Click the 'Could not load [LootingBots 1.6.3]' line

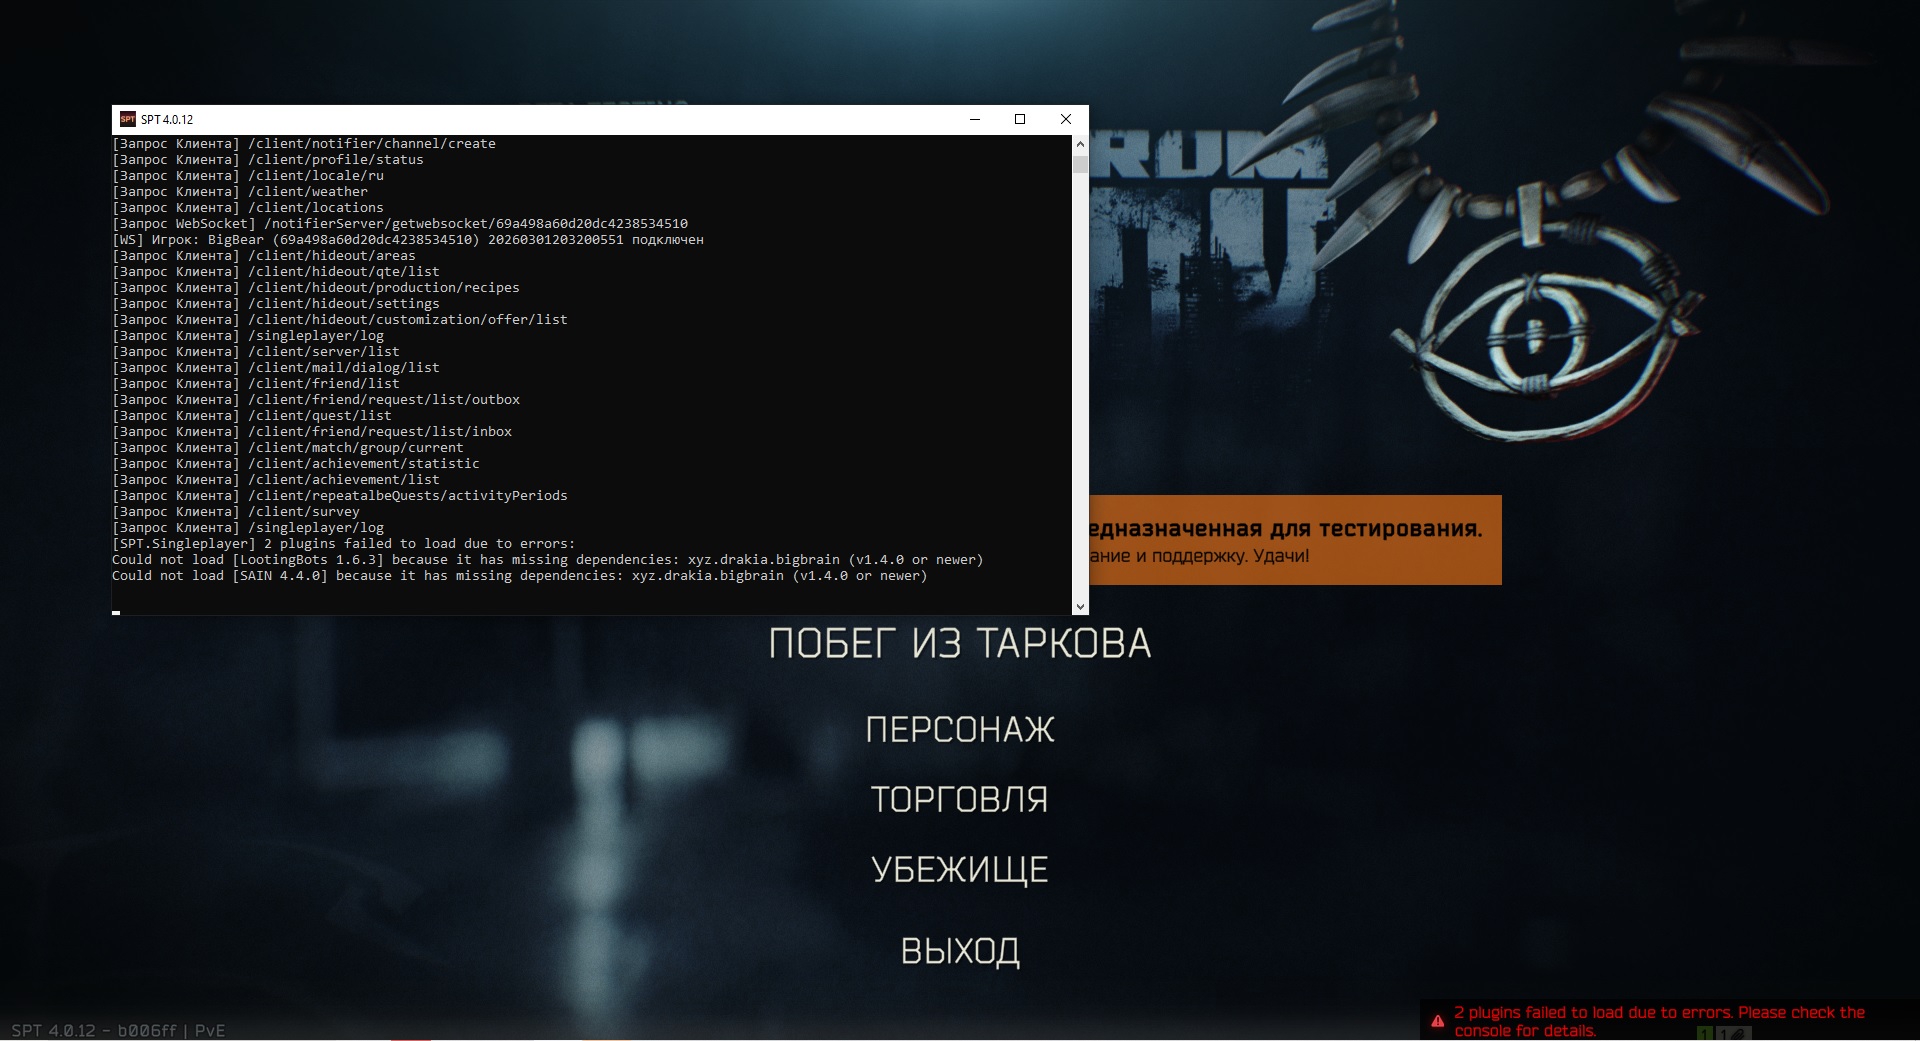pyautogui.click(x=548, y=560)
